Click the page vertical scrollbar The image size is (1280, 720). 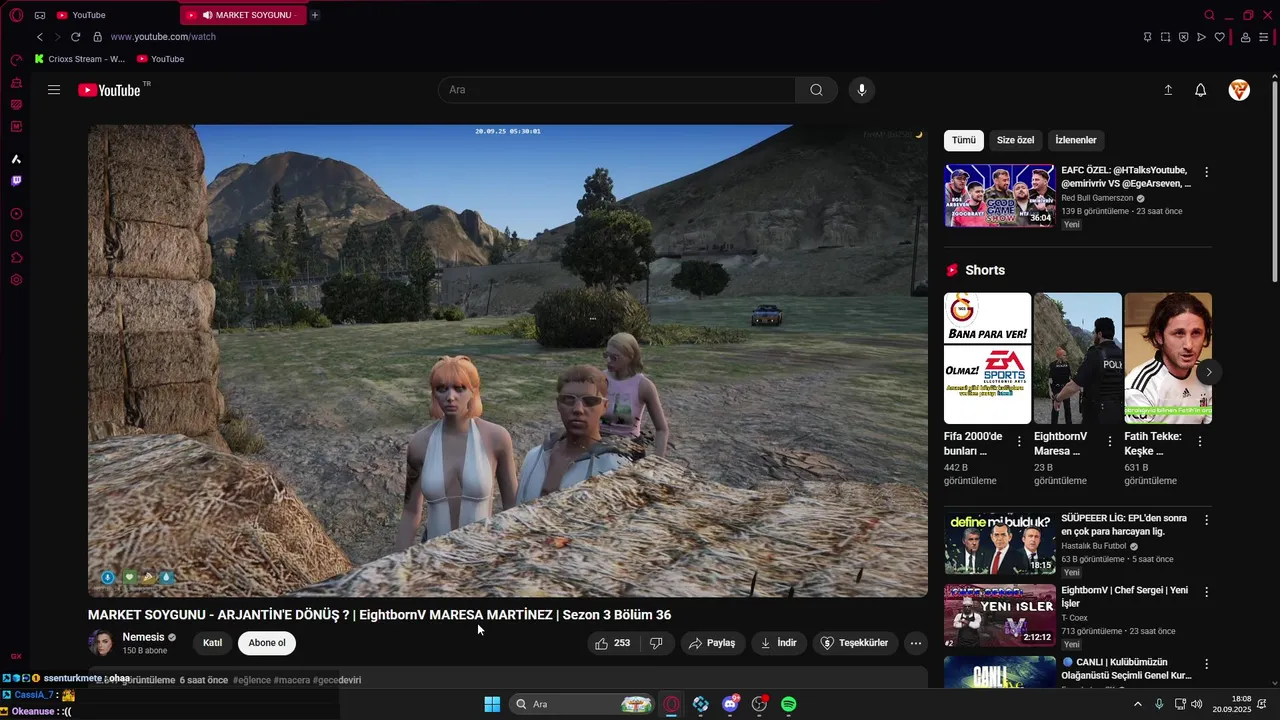click(1274, 180)
